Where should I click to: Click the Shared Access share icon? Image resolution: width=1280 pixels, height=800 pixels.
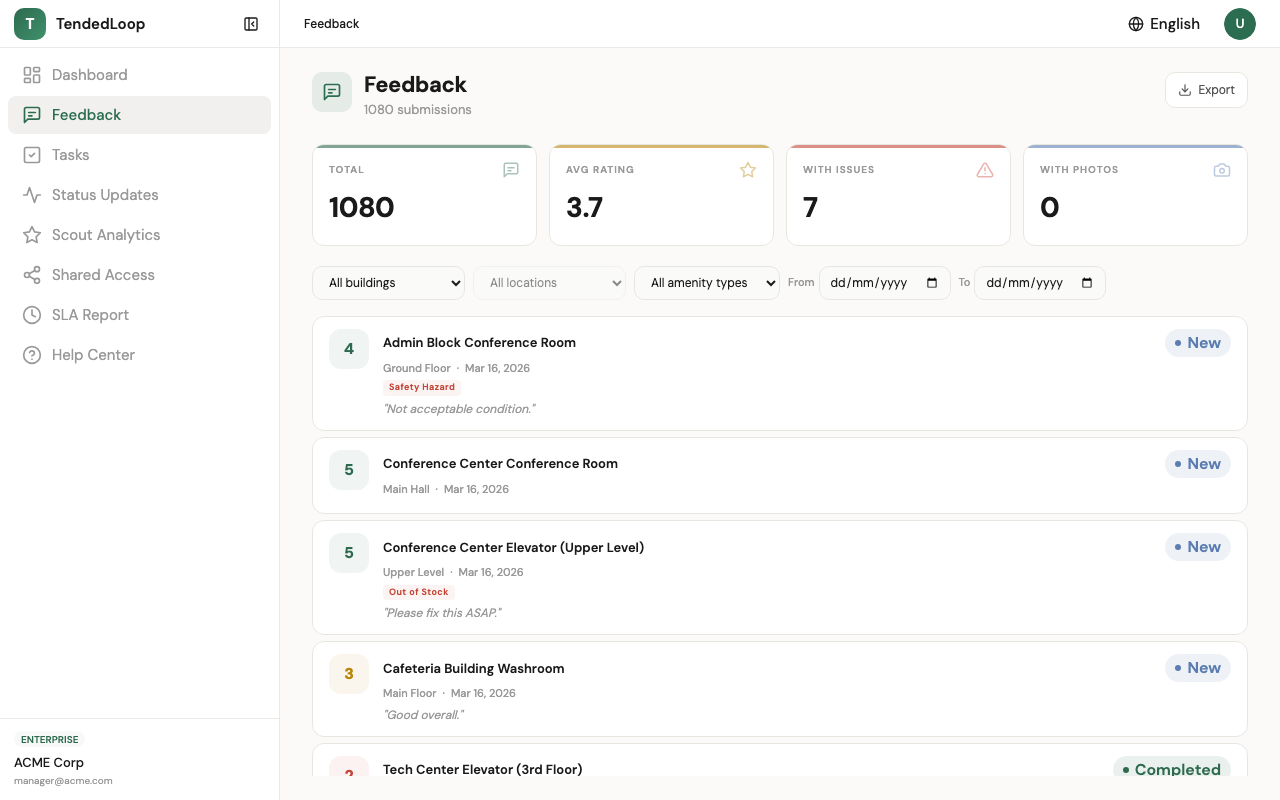32,275
